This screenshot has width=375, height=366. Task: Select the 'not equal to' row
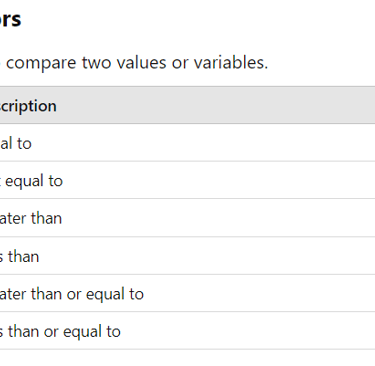[187, 180]
